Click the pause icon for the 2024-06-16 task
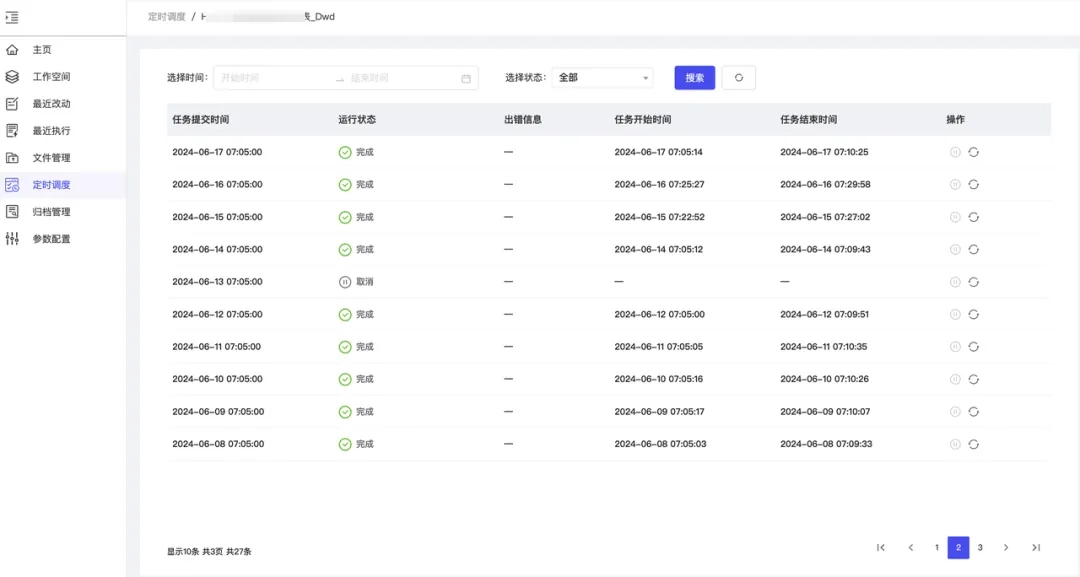Viewport: 1080px width, 577px height. pyautogui.click(x=955, y=185)
